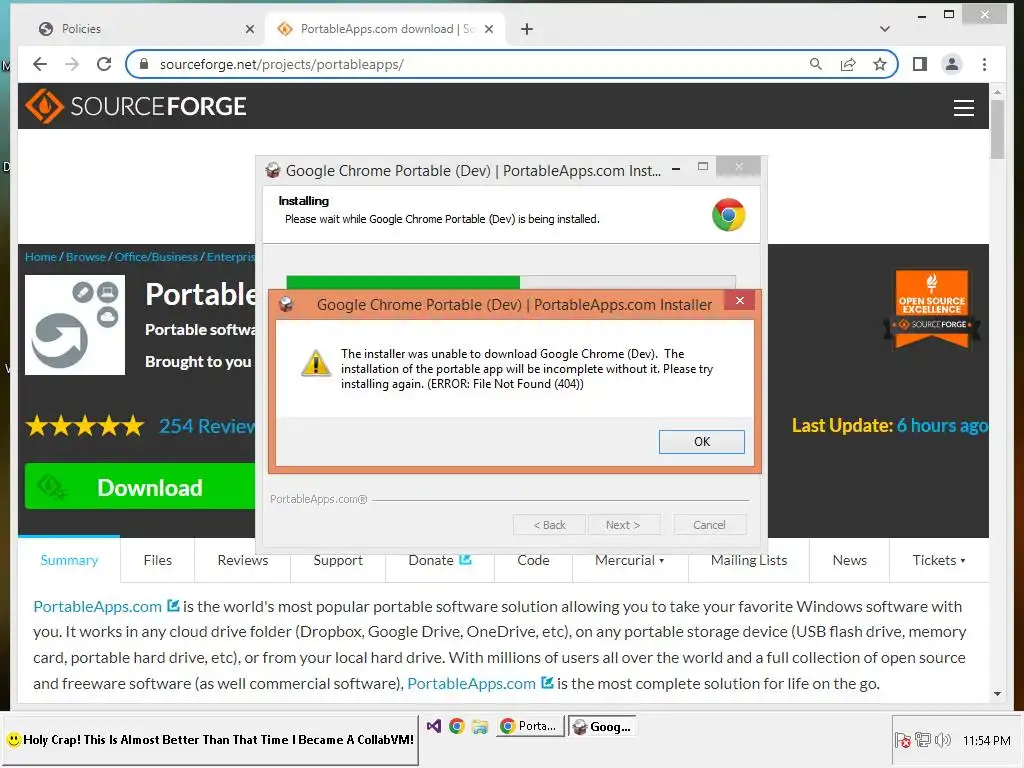
Task: Click the disabled Back button in installer
Action: (549, 525)
